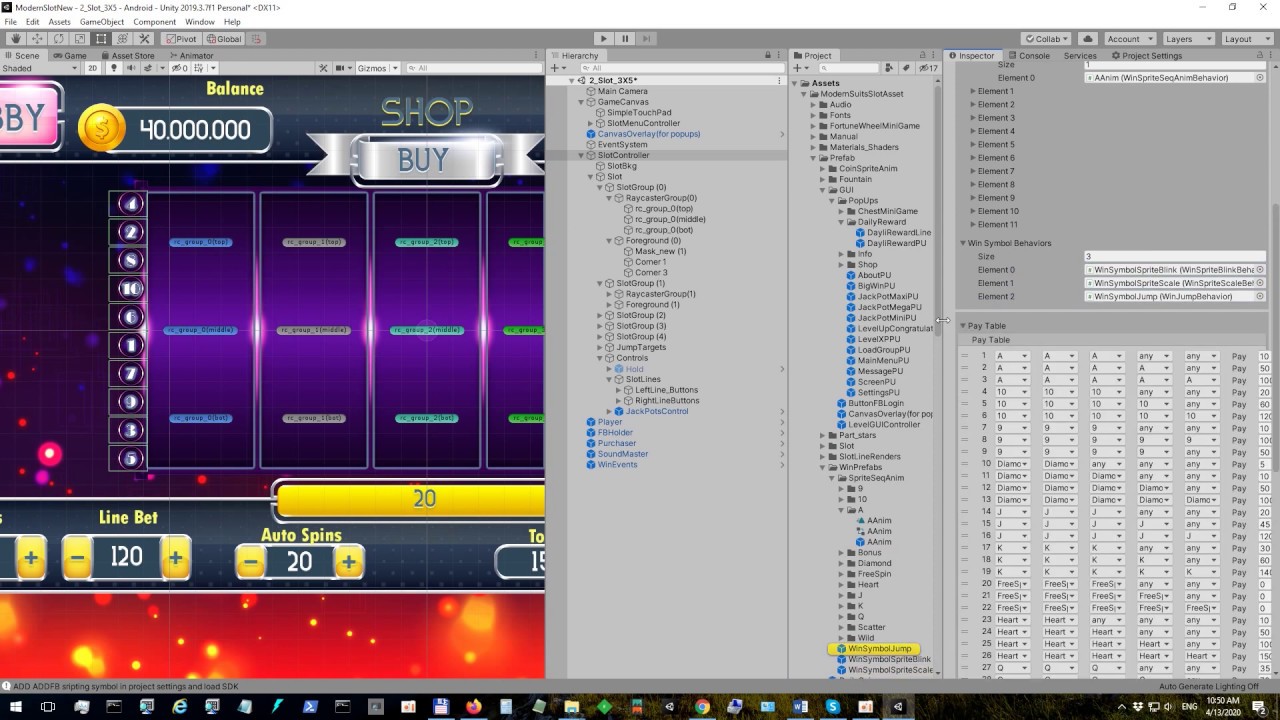Collapse the Win Symbol Behaviors section
The height and width of the screenshot is (720, 1280).
tap(963, 243)
